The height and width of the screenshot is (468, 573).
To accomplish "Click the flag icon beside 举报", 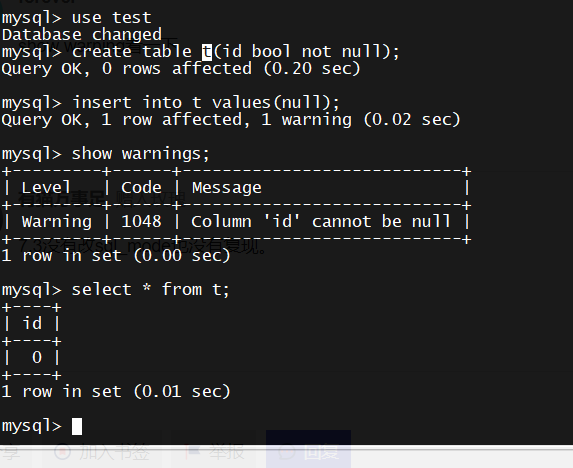I will click(194, 452).
